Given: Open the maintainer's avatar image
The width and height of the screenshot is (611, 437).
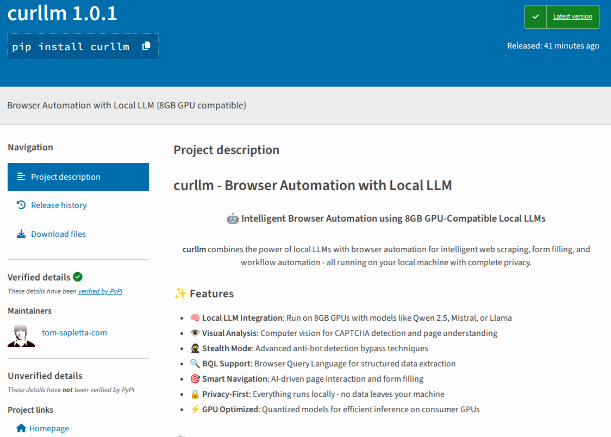Looking at the screenshot, I should pos(21,332).
